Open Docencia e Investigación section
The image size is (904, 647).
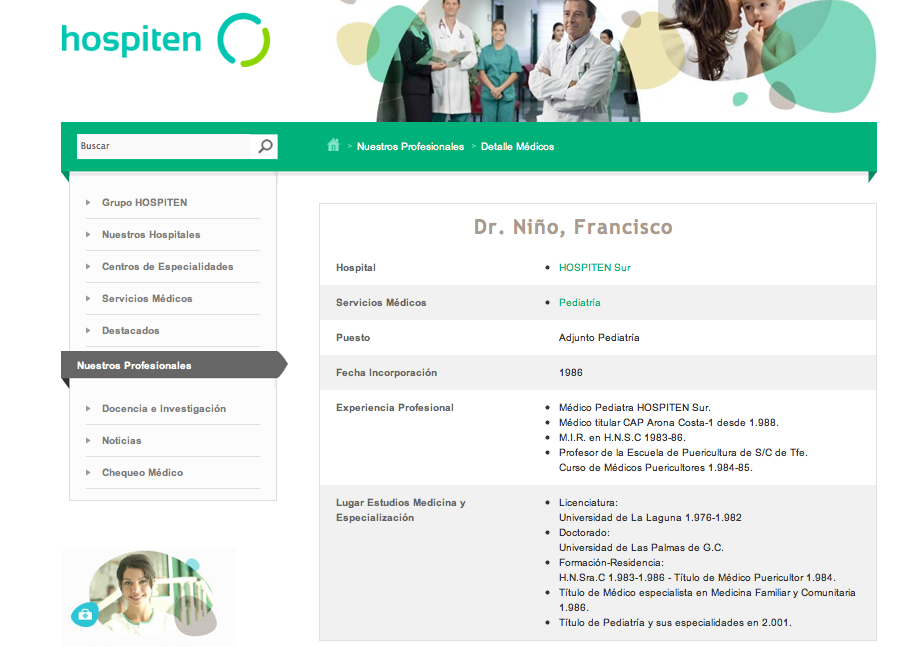click(163, 409)
